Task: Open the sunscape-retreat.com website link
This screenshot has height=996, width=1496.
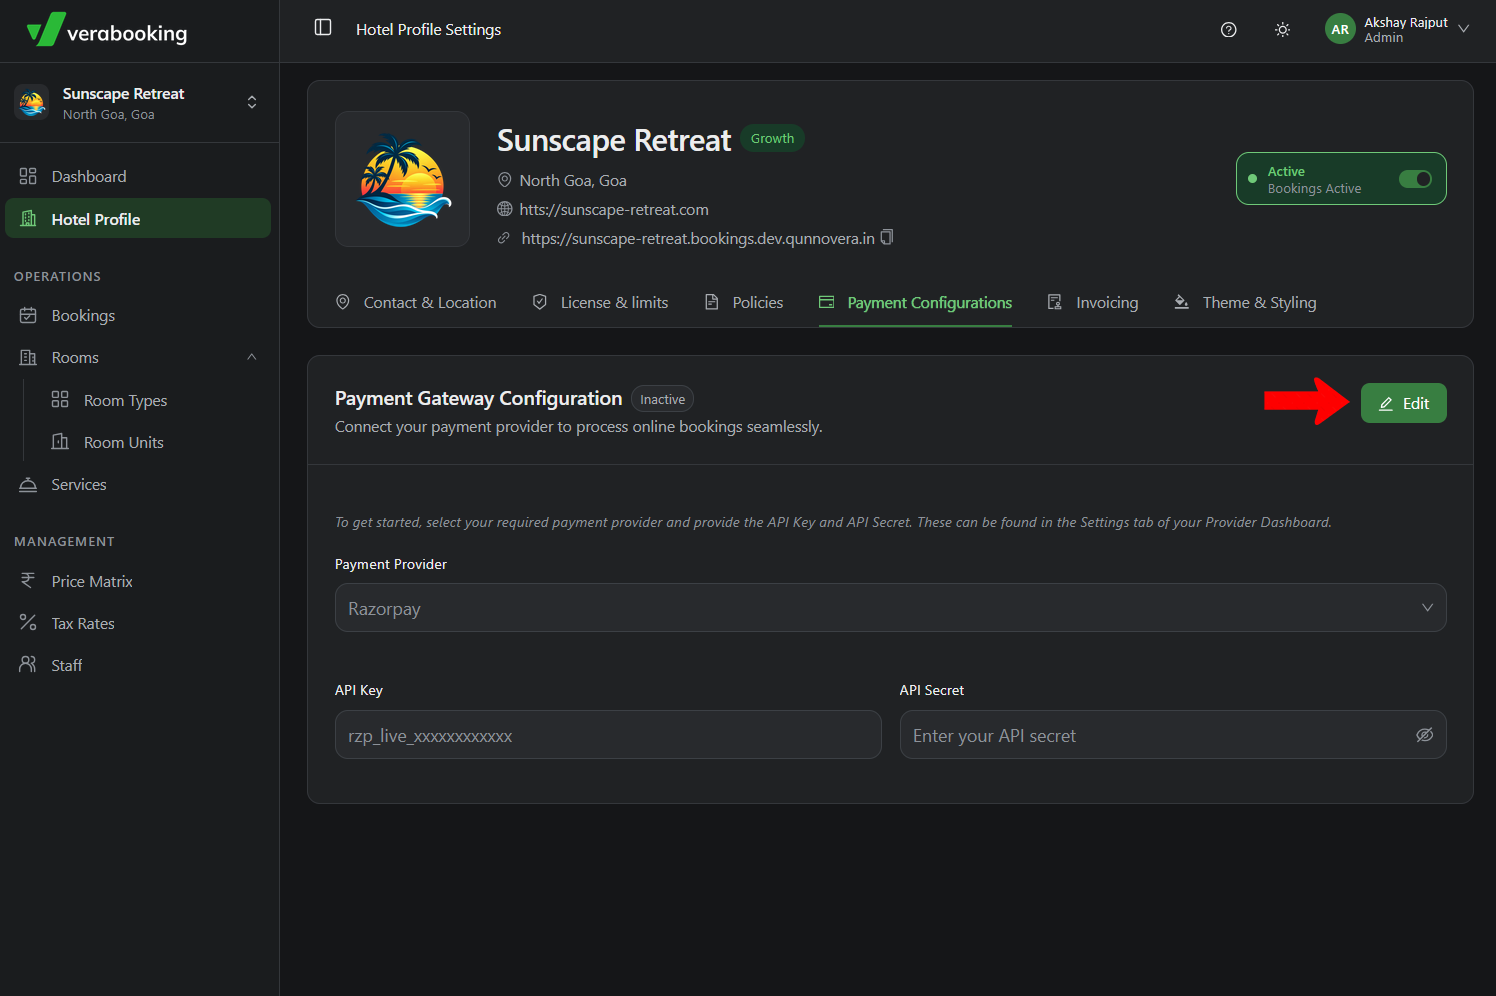Action: point(614,210)
